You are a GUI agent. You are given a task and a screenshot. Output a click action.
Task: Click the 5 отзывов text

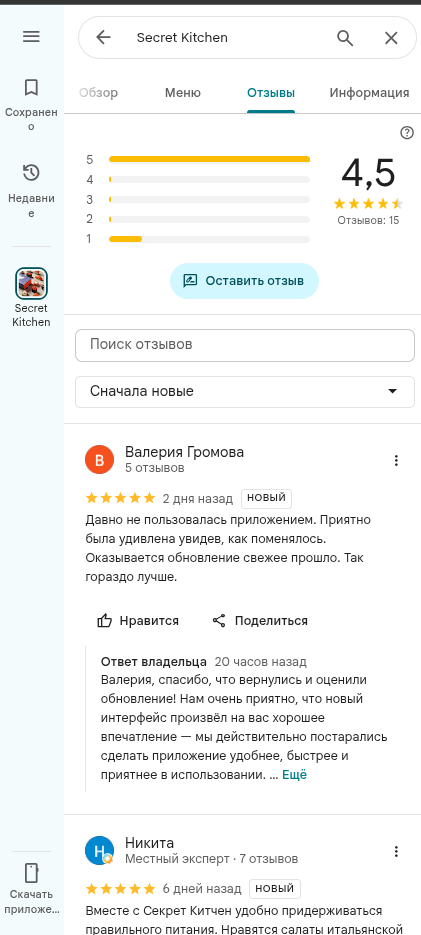[x=154, y=468]
